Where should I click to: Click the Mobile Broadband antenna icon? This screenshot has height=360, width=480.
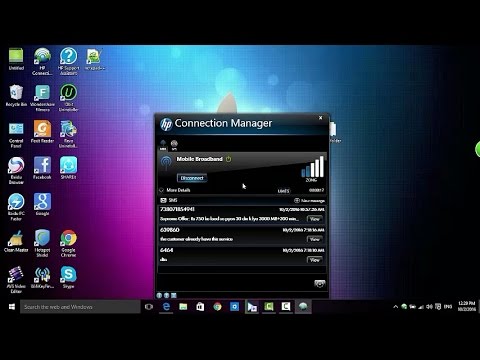click(x=166, y=162)
